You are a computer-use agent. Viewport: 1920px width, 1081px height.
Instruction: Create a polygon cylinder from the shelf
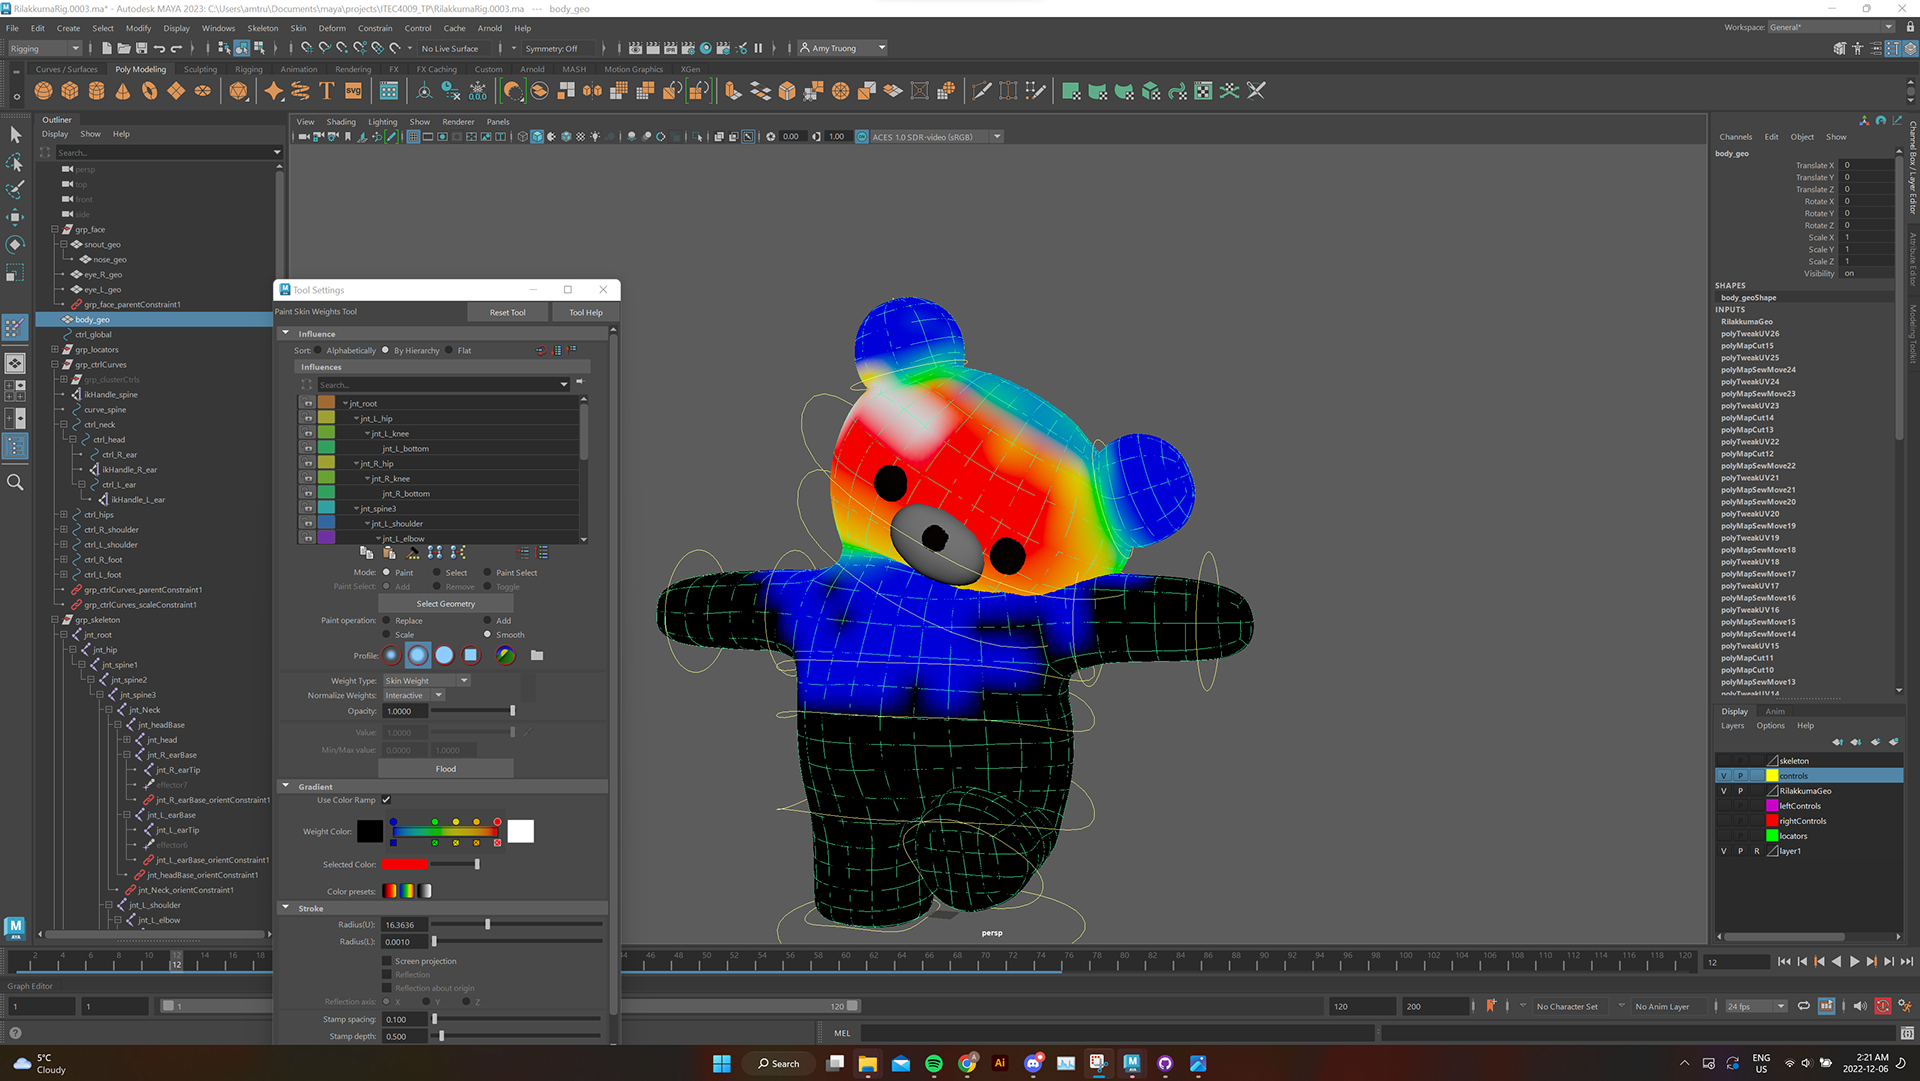pyautogui.click(x=96, y=91)
